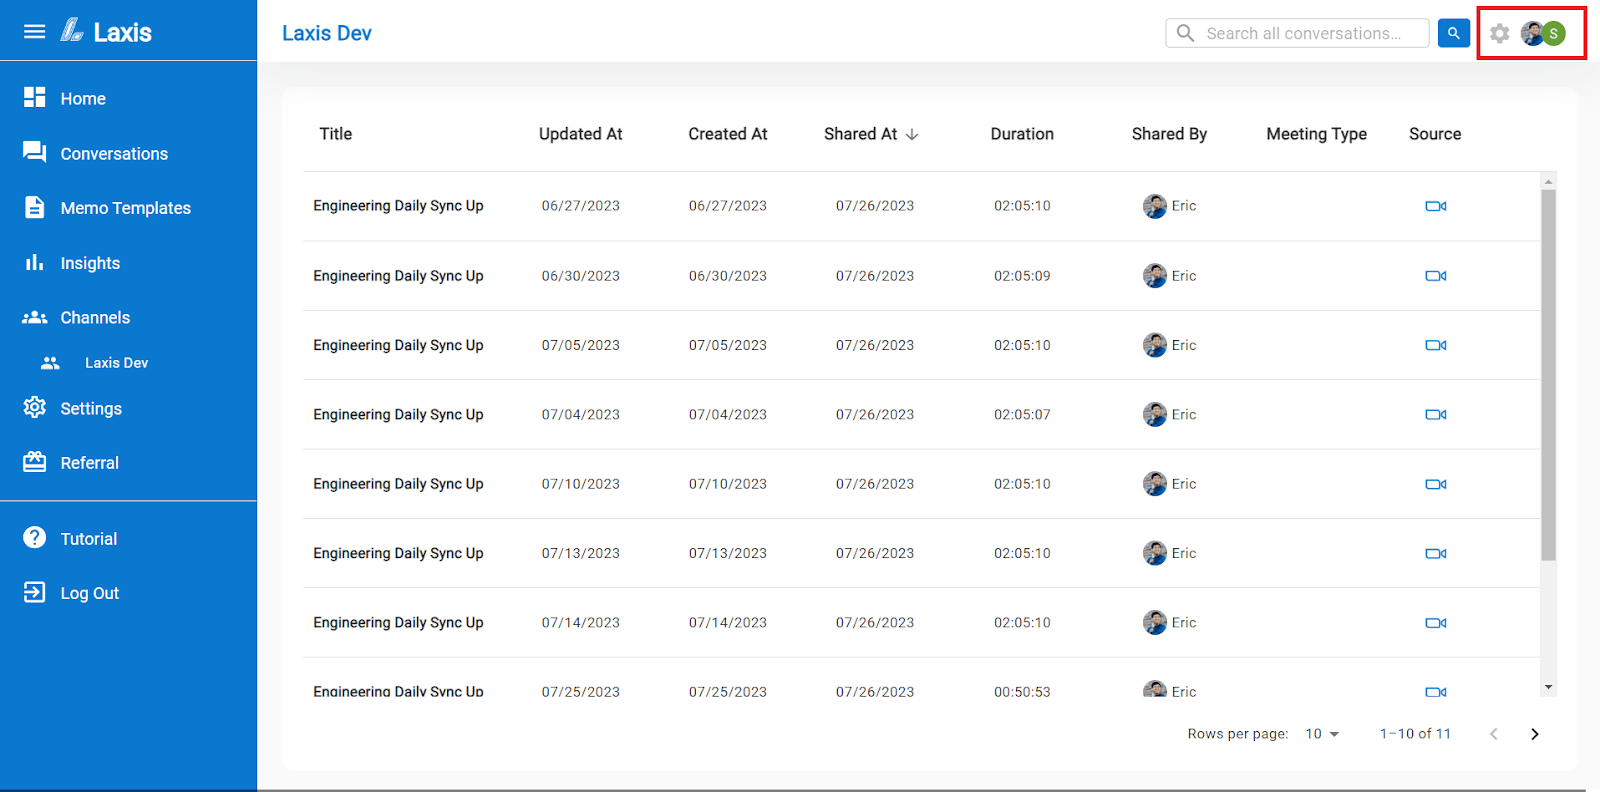Go to next page of results
The height and width of the screenshot is (792, 1600).
click(x=1534, y=734)
